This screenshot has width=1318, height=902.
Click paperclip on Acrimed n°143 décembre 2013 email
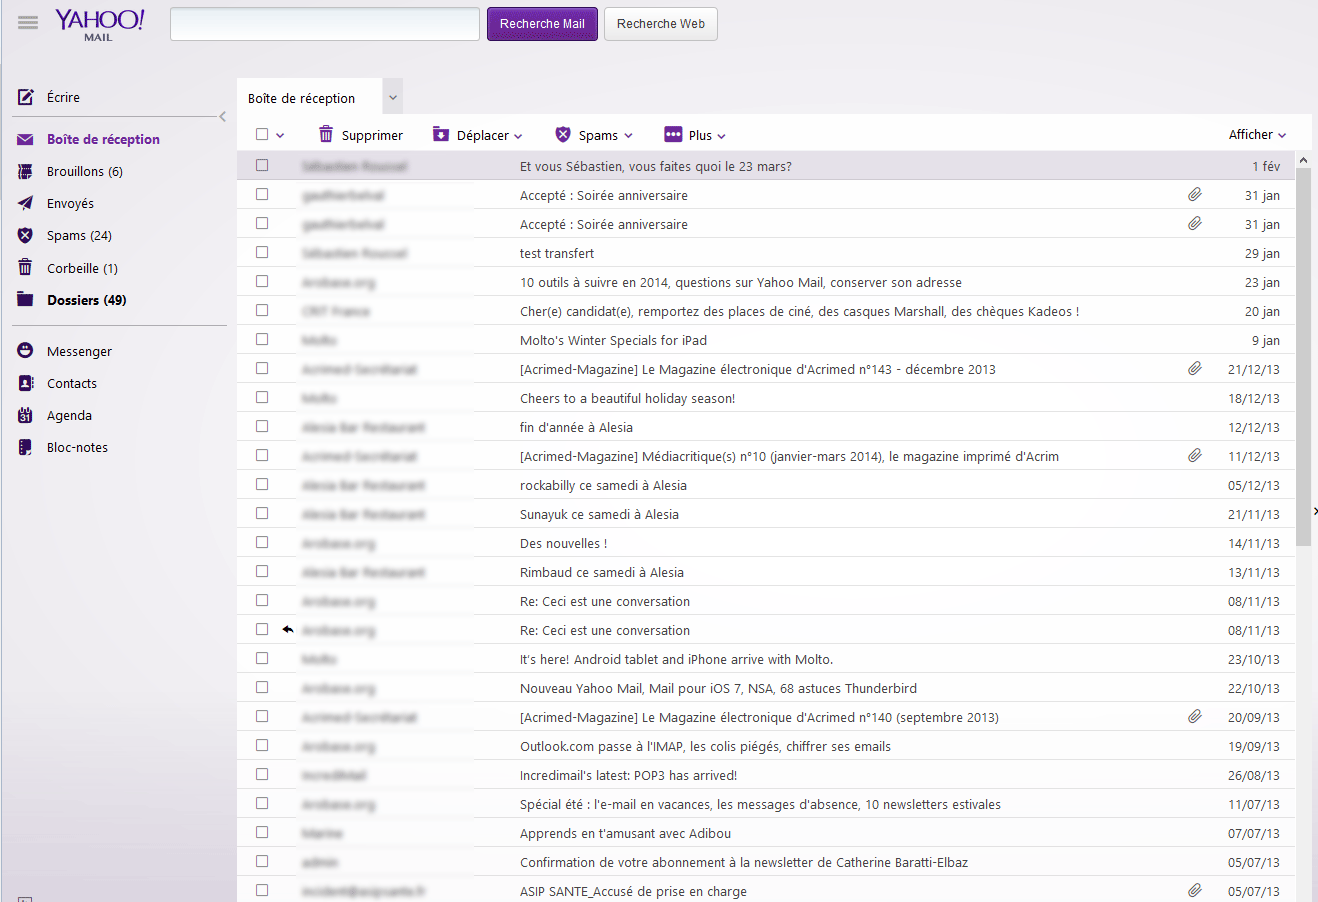1195,369
